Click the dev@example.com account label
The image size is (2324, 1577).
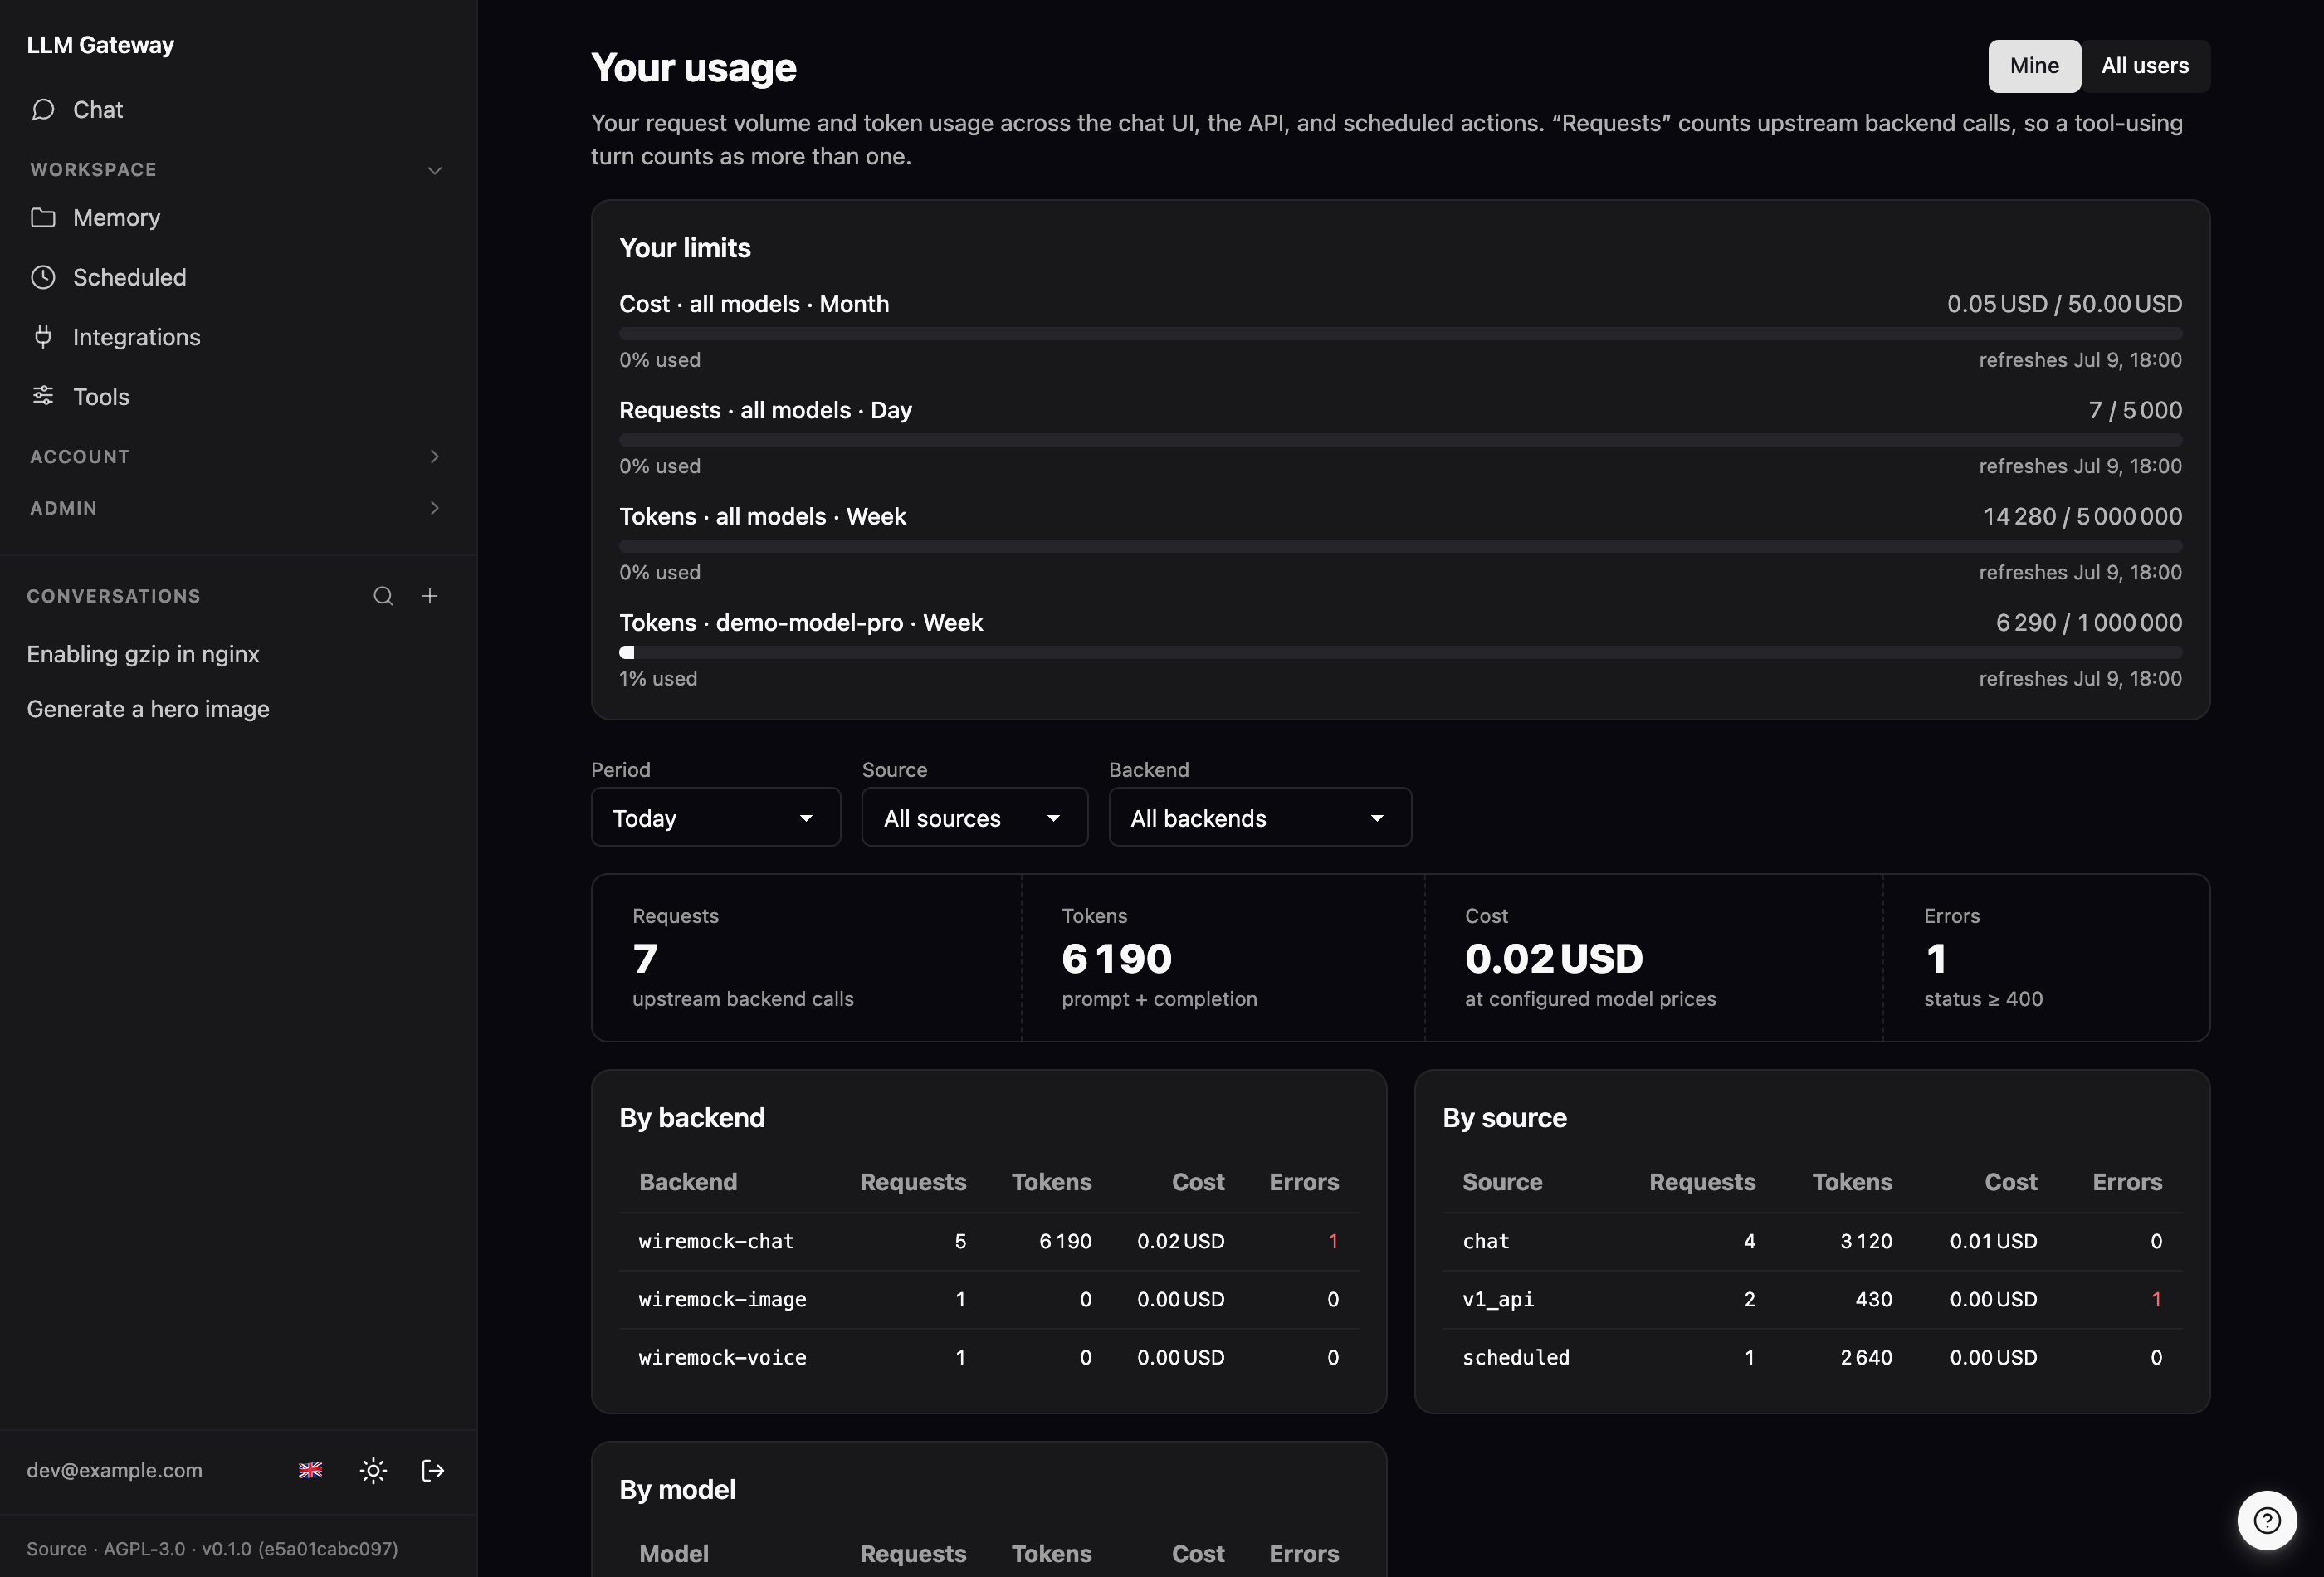coord(114,1470)
